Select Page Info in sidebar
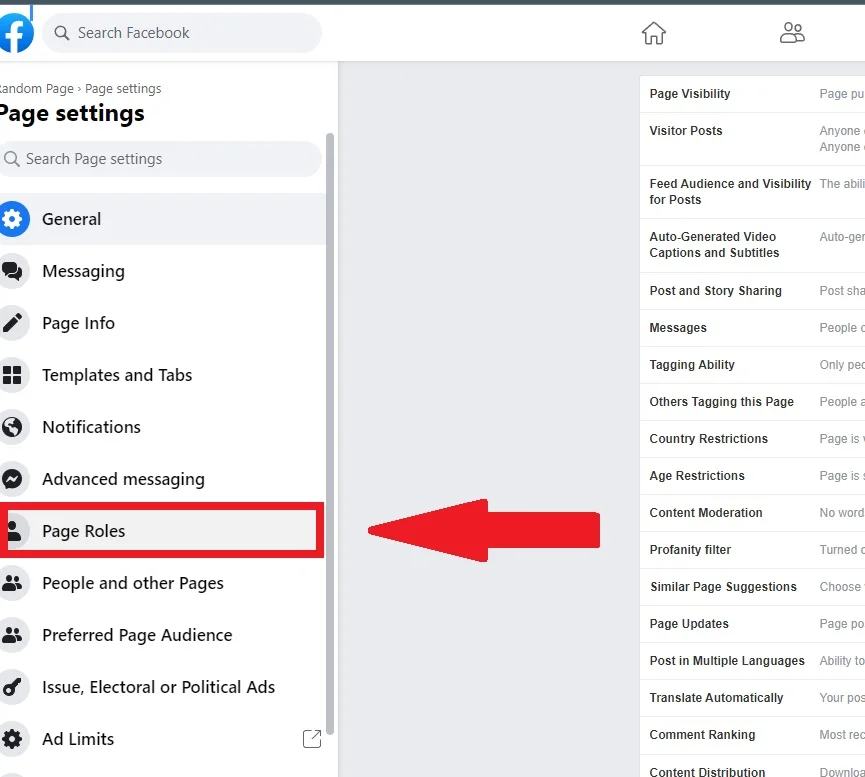 click(163, 323)
